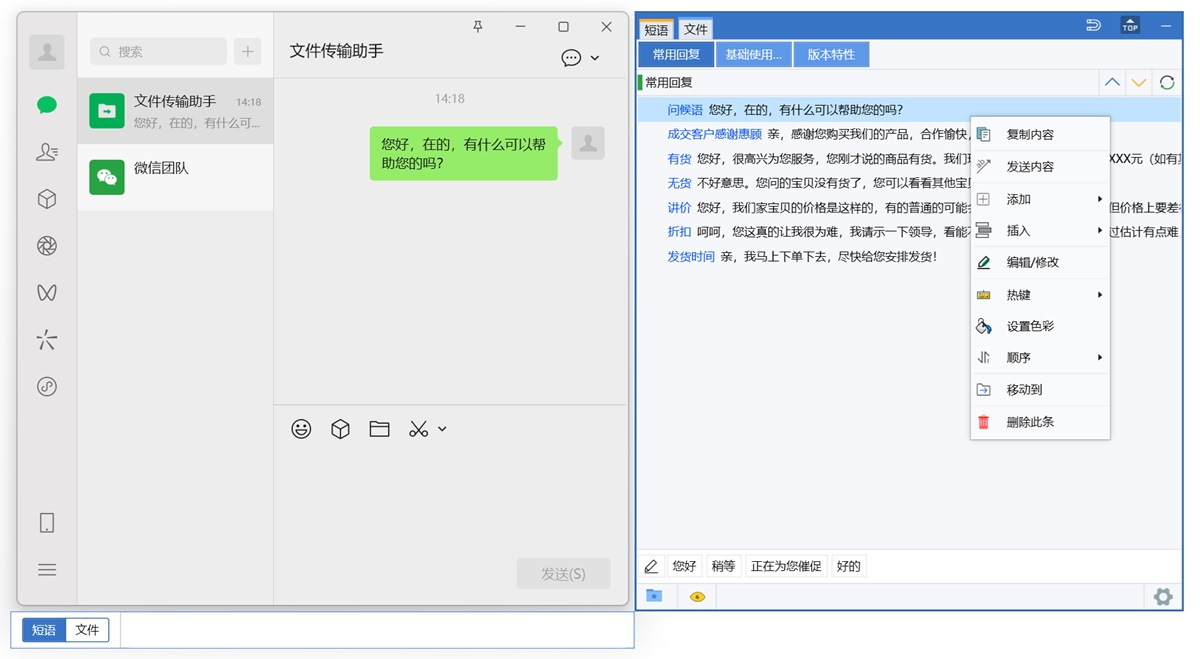Open the emoji picker in chat toolbar
The image size is (1200, 659).
(x=301, y=428)
